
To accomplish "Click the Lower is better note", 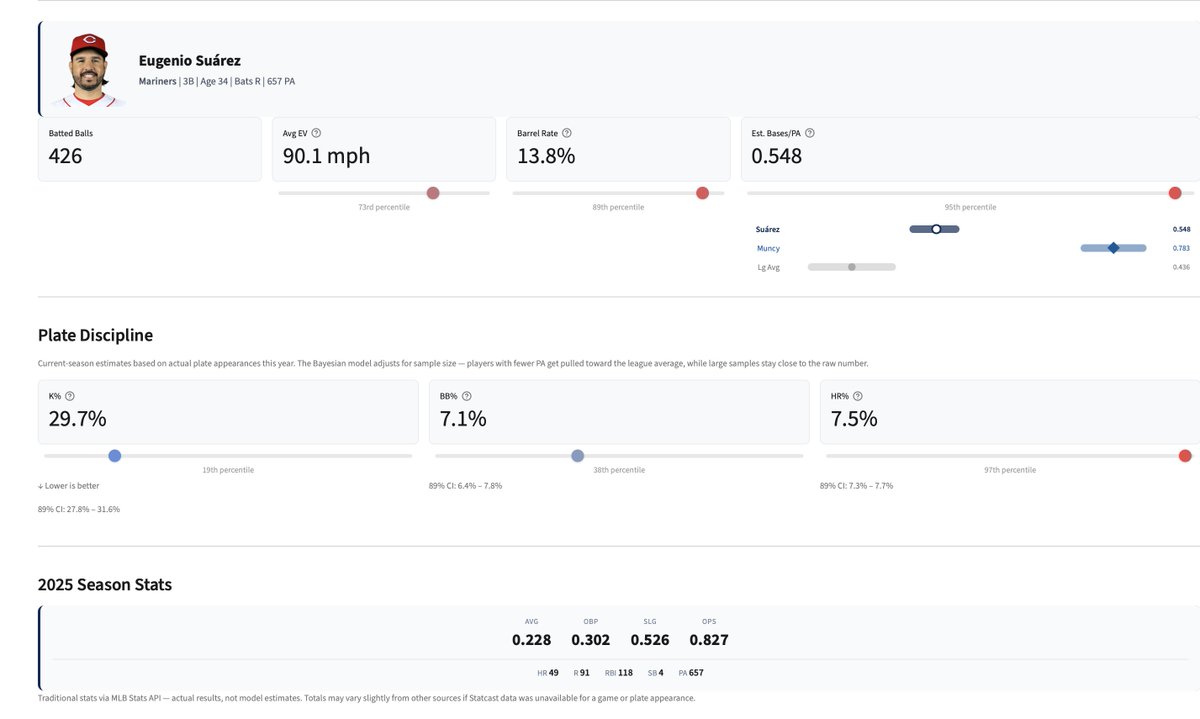I will coord(69,486).
